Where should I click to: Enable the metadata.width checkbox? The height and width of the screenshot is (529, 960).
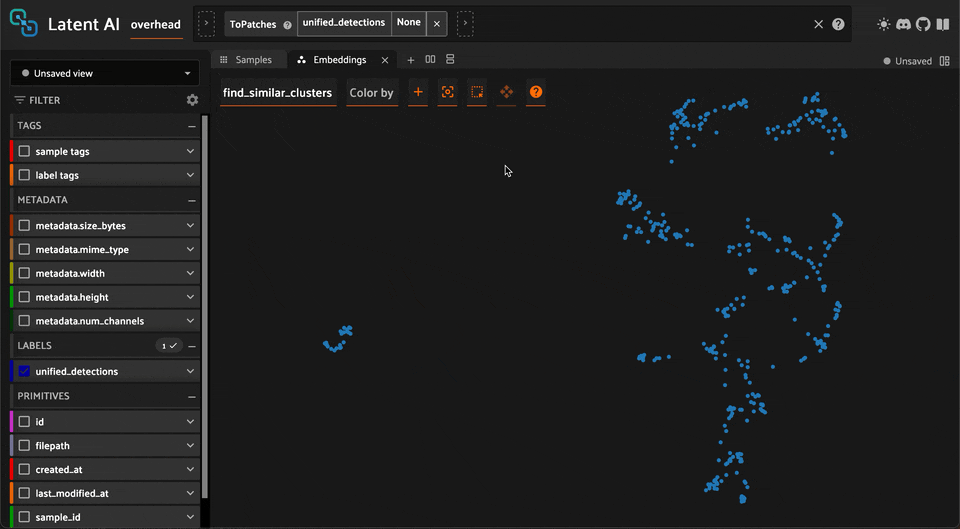click(25, 274)
